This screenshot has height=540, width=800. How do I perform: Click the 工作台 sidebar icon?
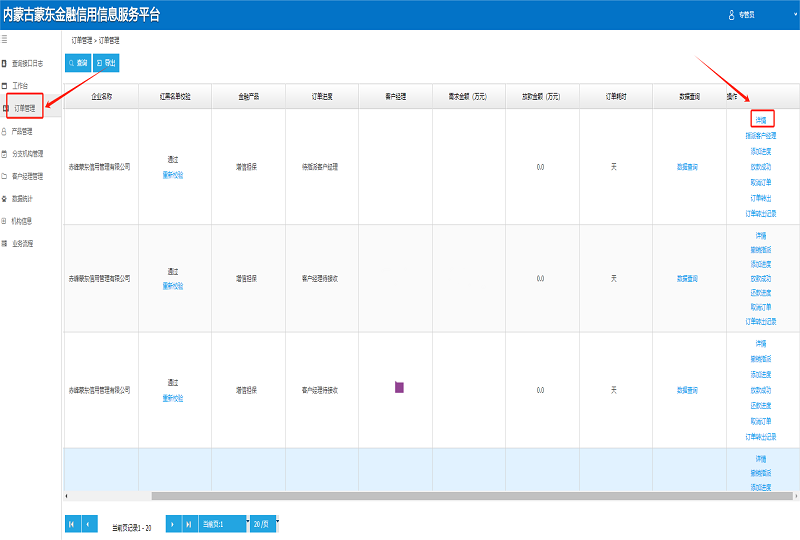tap(4, 86)
